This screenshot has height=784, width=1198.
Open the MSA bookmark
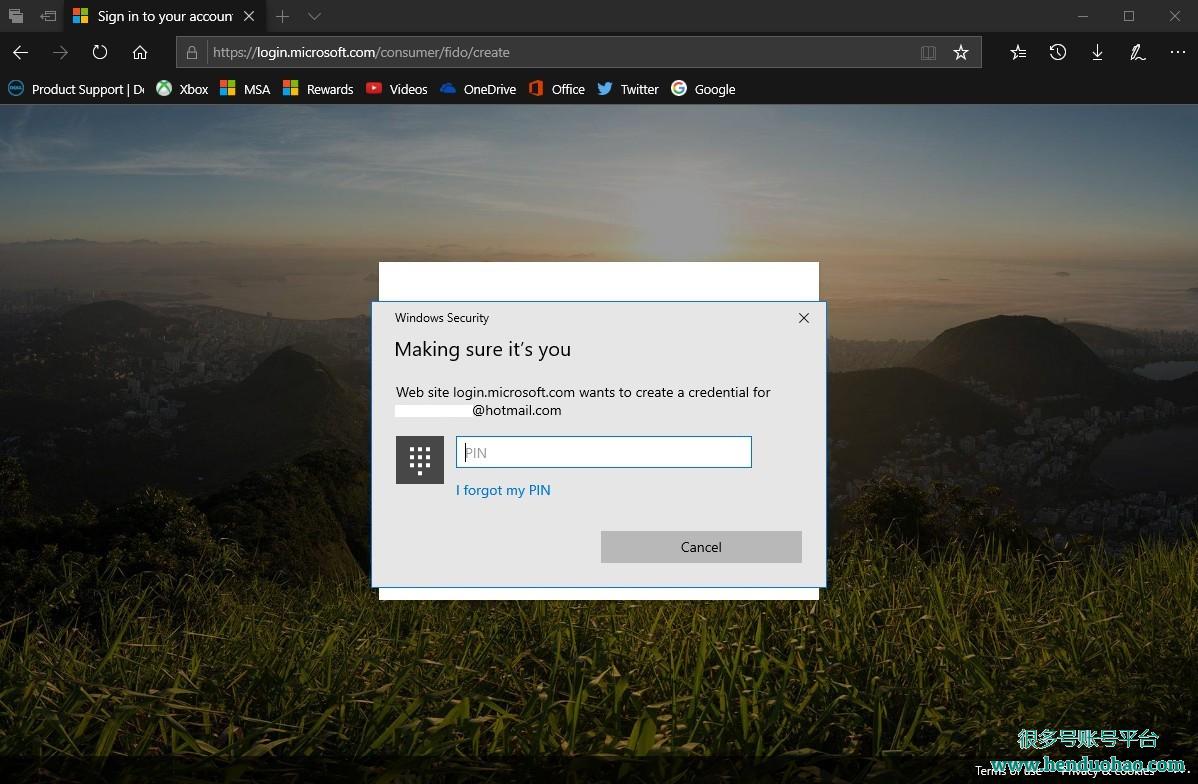coord(245,89)
